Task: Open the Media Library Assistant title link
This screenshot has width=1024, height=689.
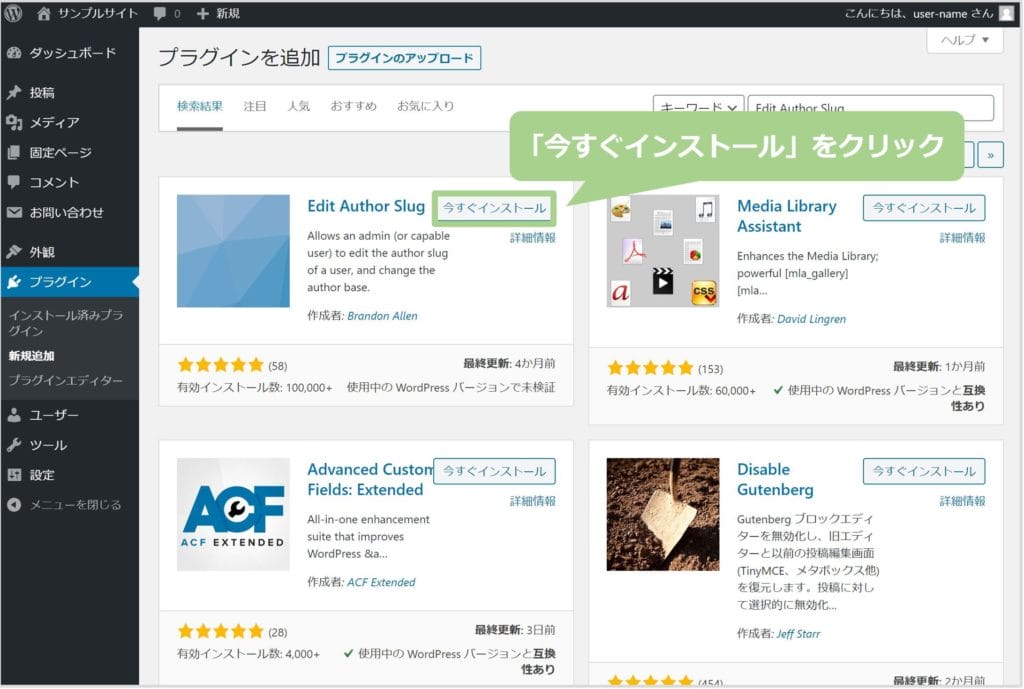Action: coord(787,216)
